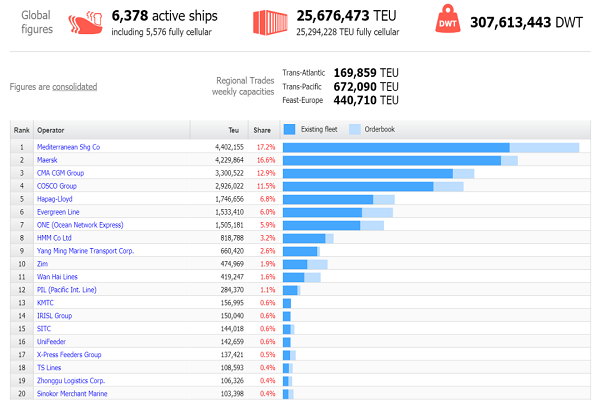Click the Existing fleet legend swatch
The width and height of the screenshot is (600, 400).
[289, 129]
